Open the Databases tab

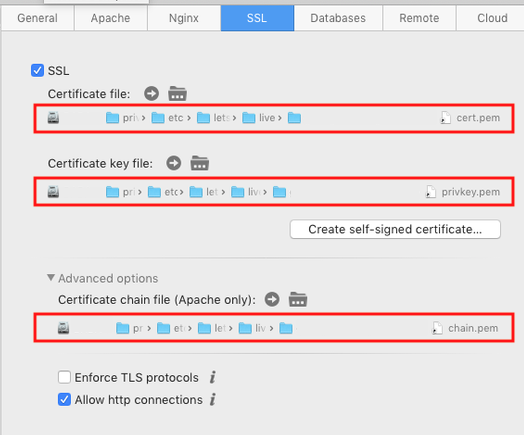(338, 18)
